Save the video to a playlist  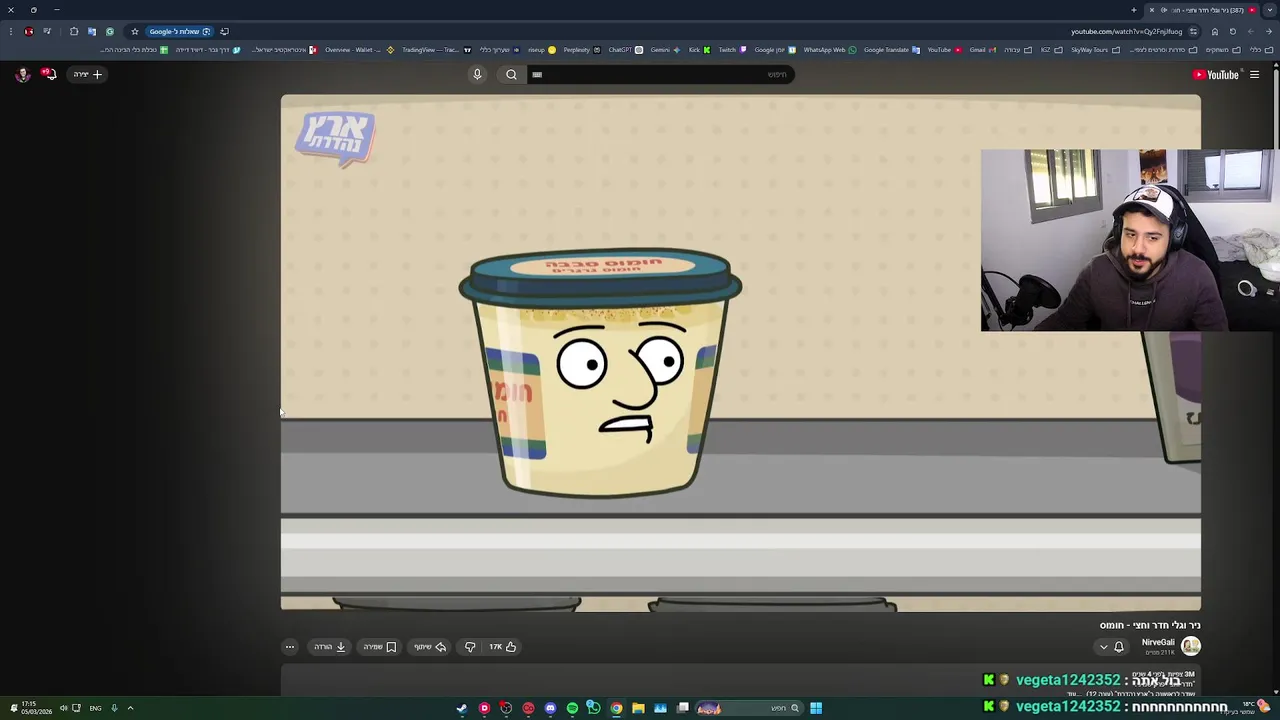click(380, 647)
